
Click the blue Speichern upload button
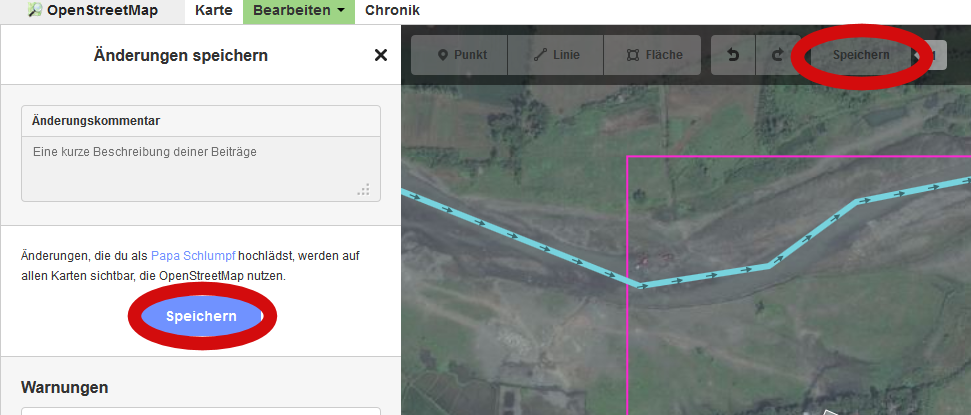click(201, 317)
